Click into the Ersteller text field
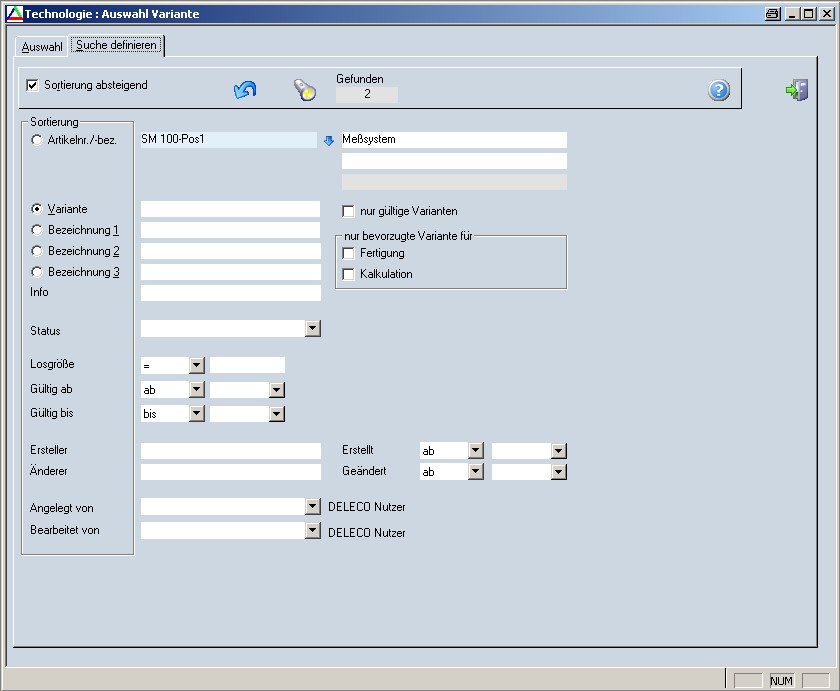The width and height of the screenshot is (840, 691). [230, 451]
